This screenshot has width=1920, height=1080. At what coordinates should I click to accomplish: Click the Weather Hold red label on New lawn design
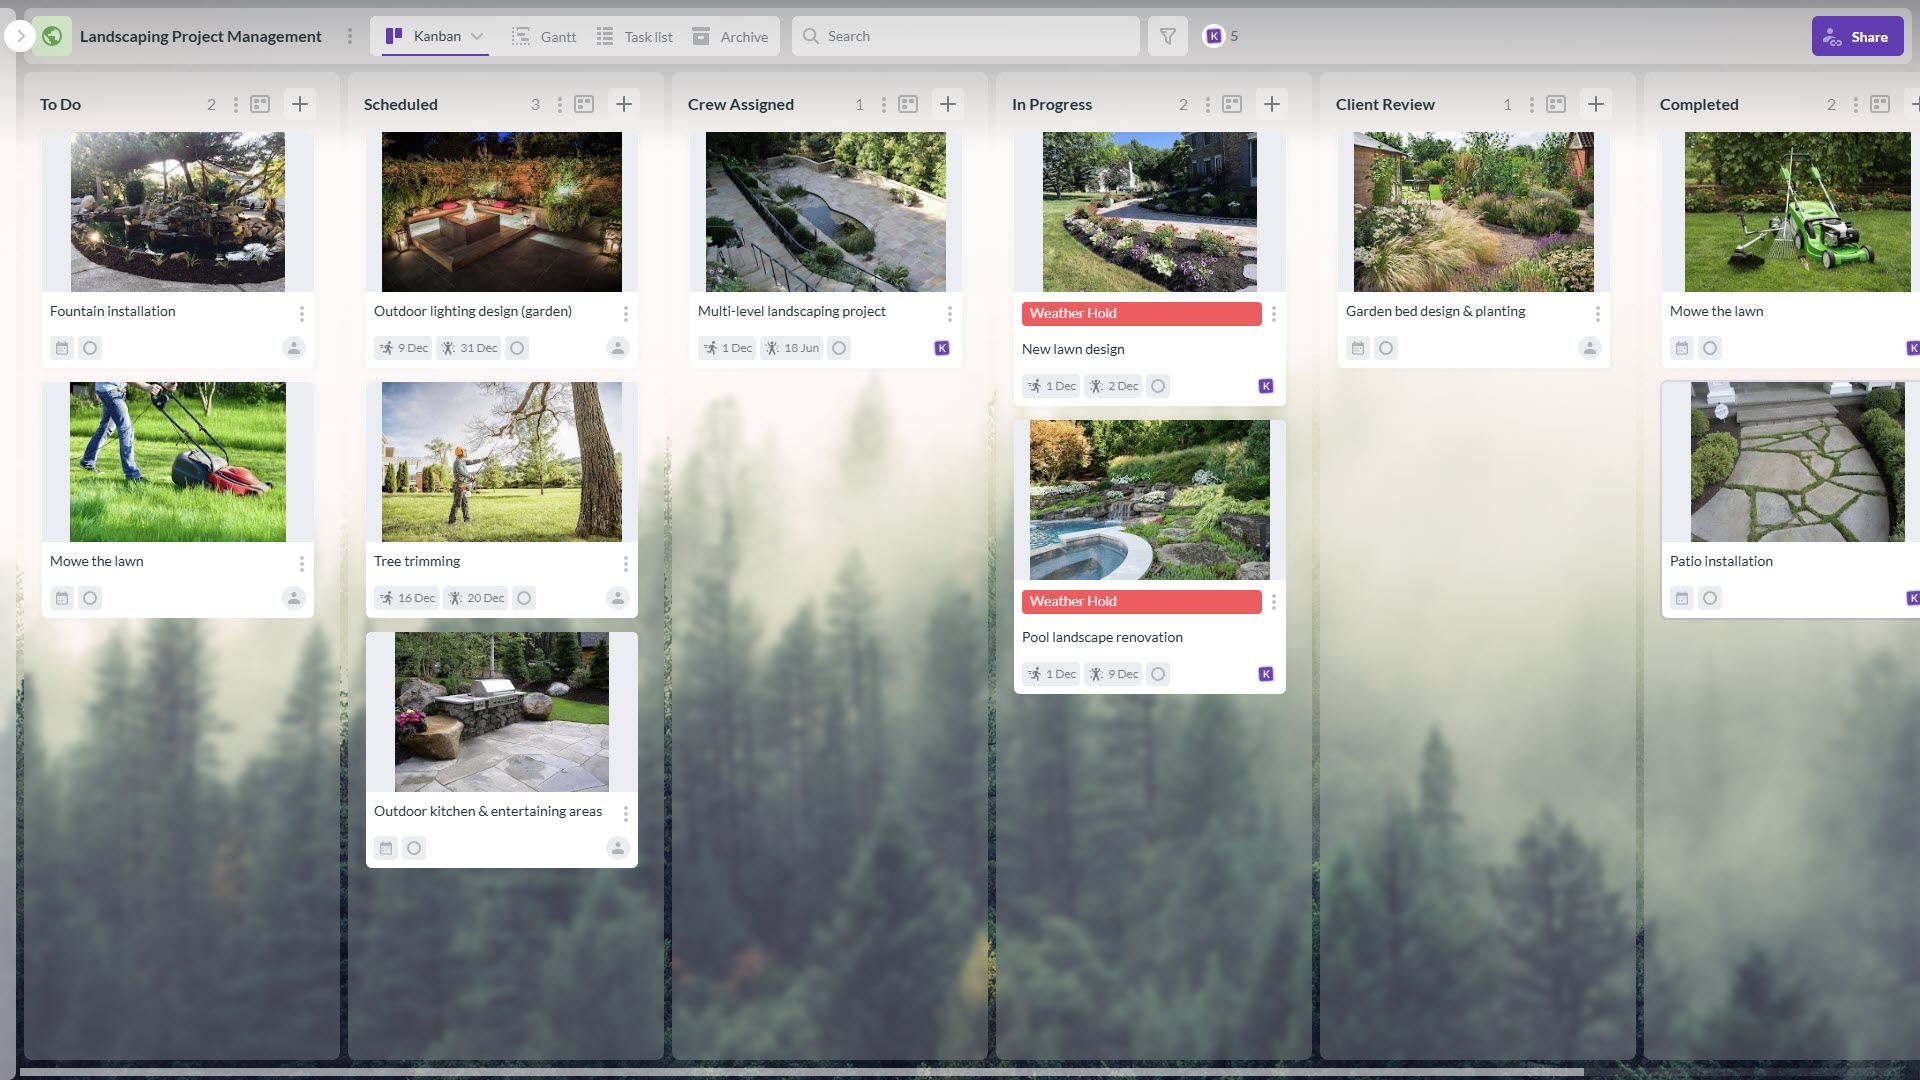[x=1141, y=313]
